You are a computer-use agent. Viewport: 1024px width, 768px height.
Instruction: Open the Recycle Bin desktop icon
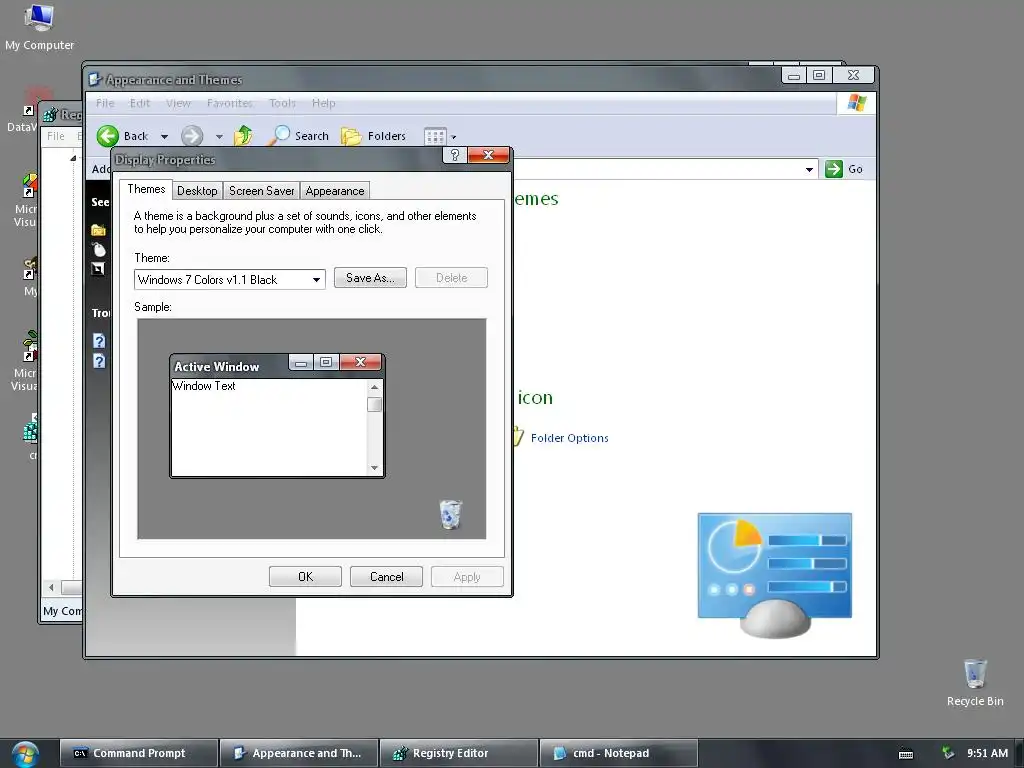pyautogui.click(x=975, y=682)
